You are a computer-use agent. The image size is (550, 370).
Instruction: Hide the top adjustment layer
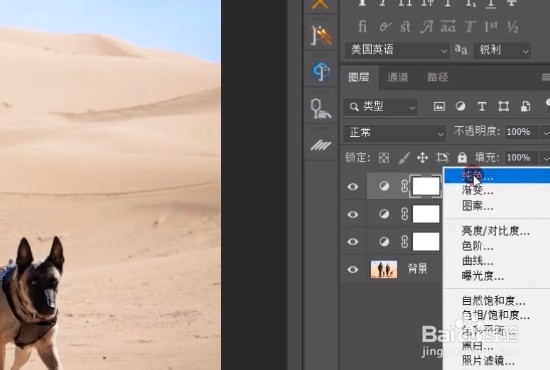pyautogui.click(x=353, y=186)
